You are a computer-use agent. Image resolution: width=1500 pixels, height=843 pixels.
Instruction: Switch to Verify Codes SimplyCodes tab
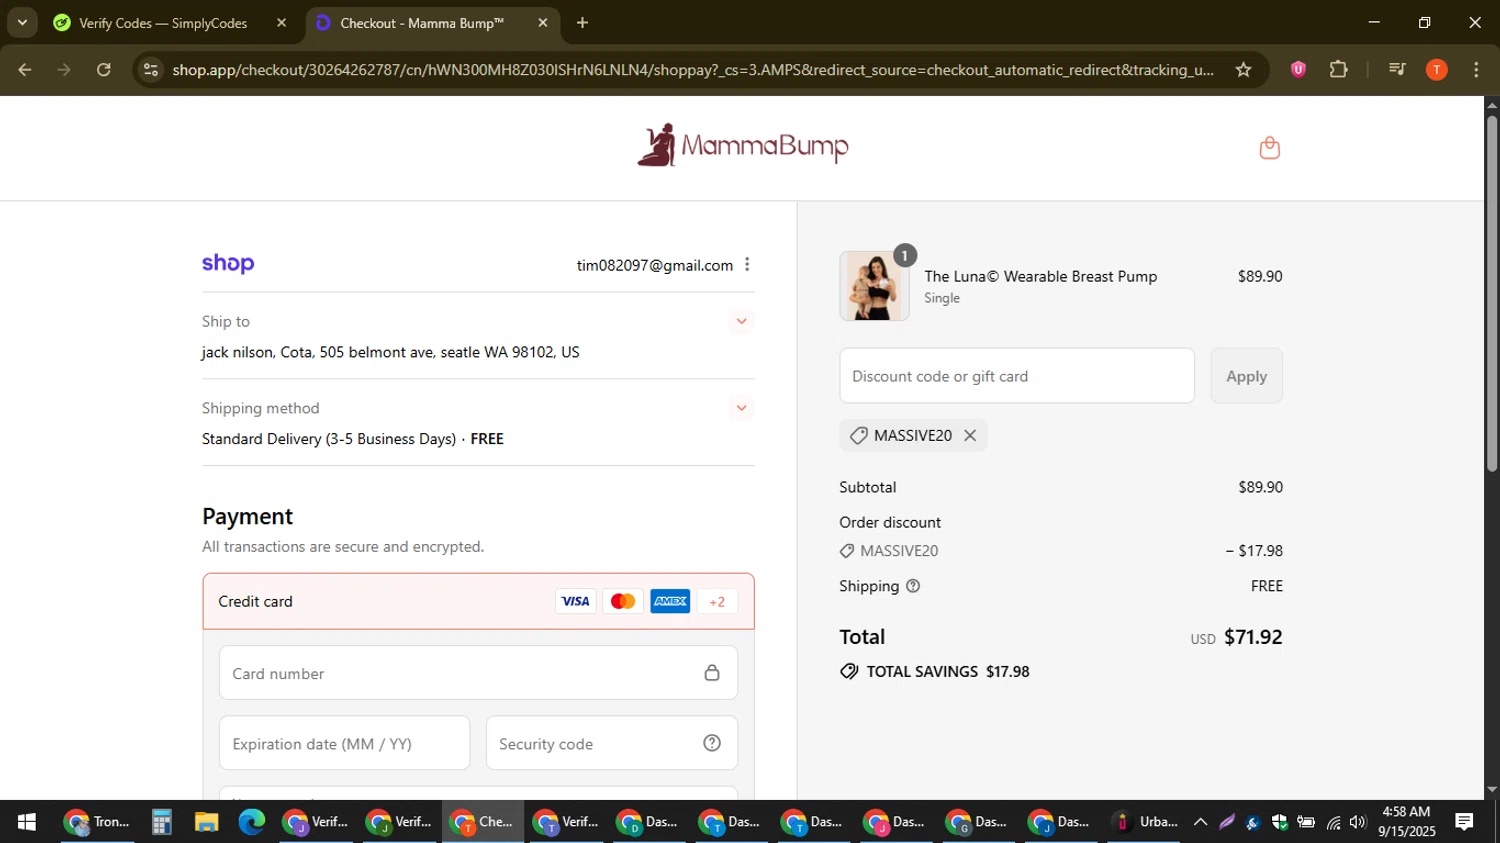tap(163, 23)
